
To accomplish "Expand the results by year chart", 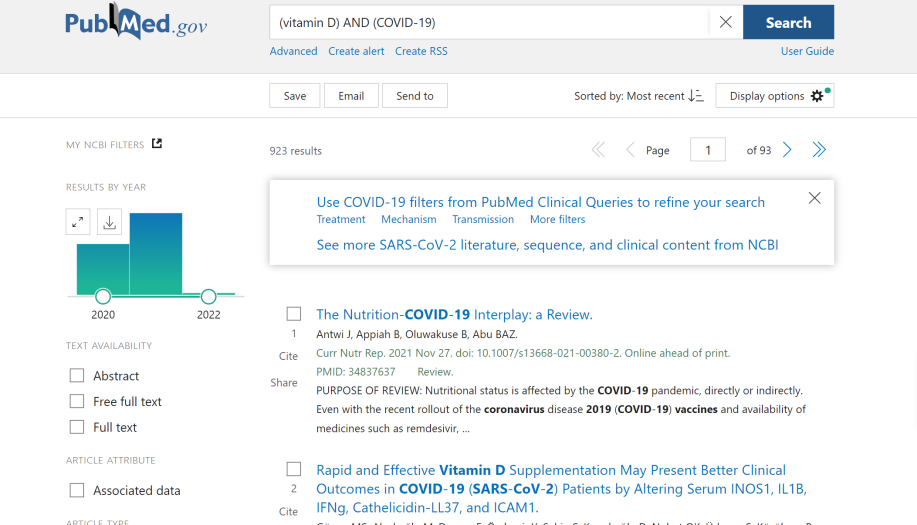I will point(78,222).
